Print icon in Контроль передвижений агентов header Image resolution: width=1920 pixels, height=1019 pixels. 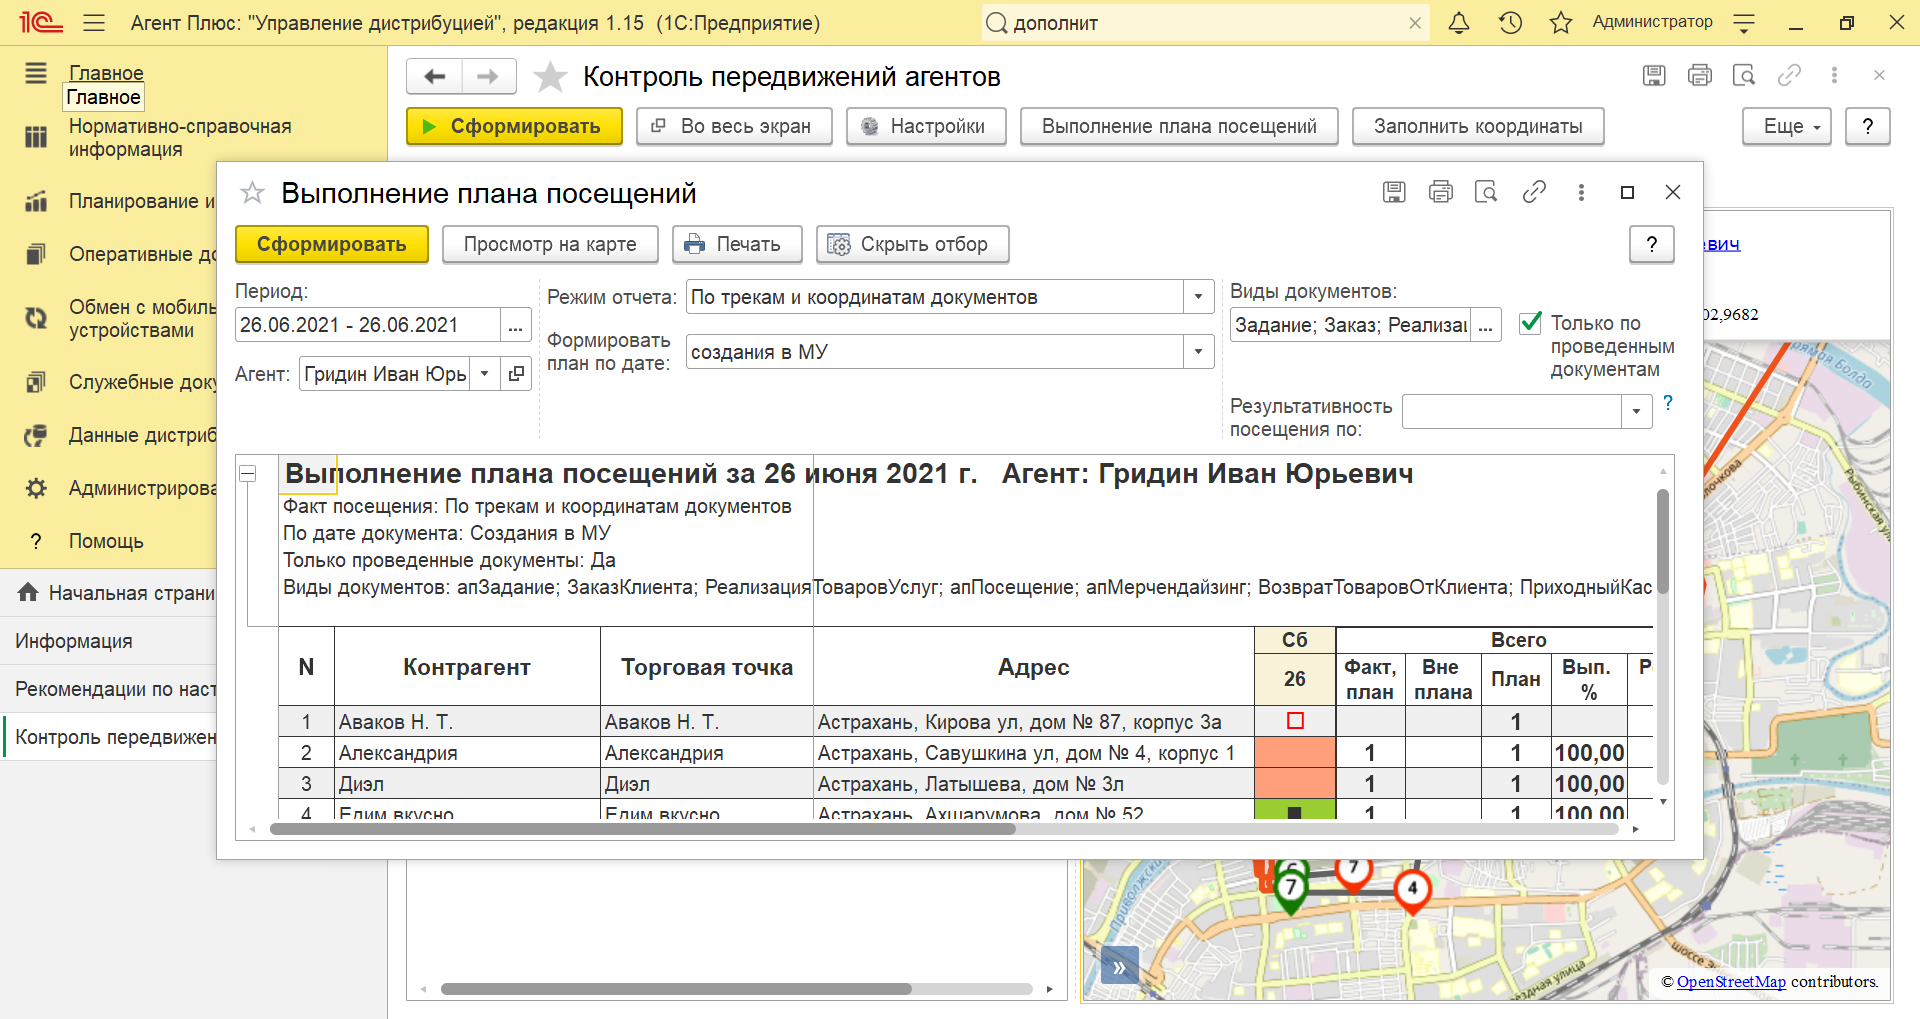(1700, 75)
